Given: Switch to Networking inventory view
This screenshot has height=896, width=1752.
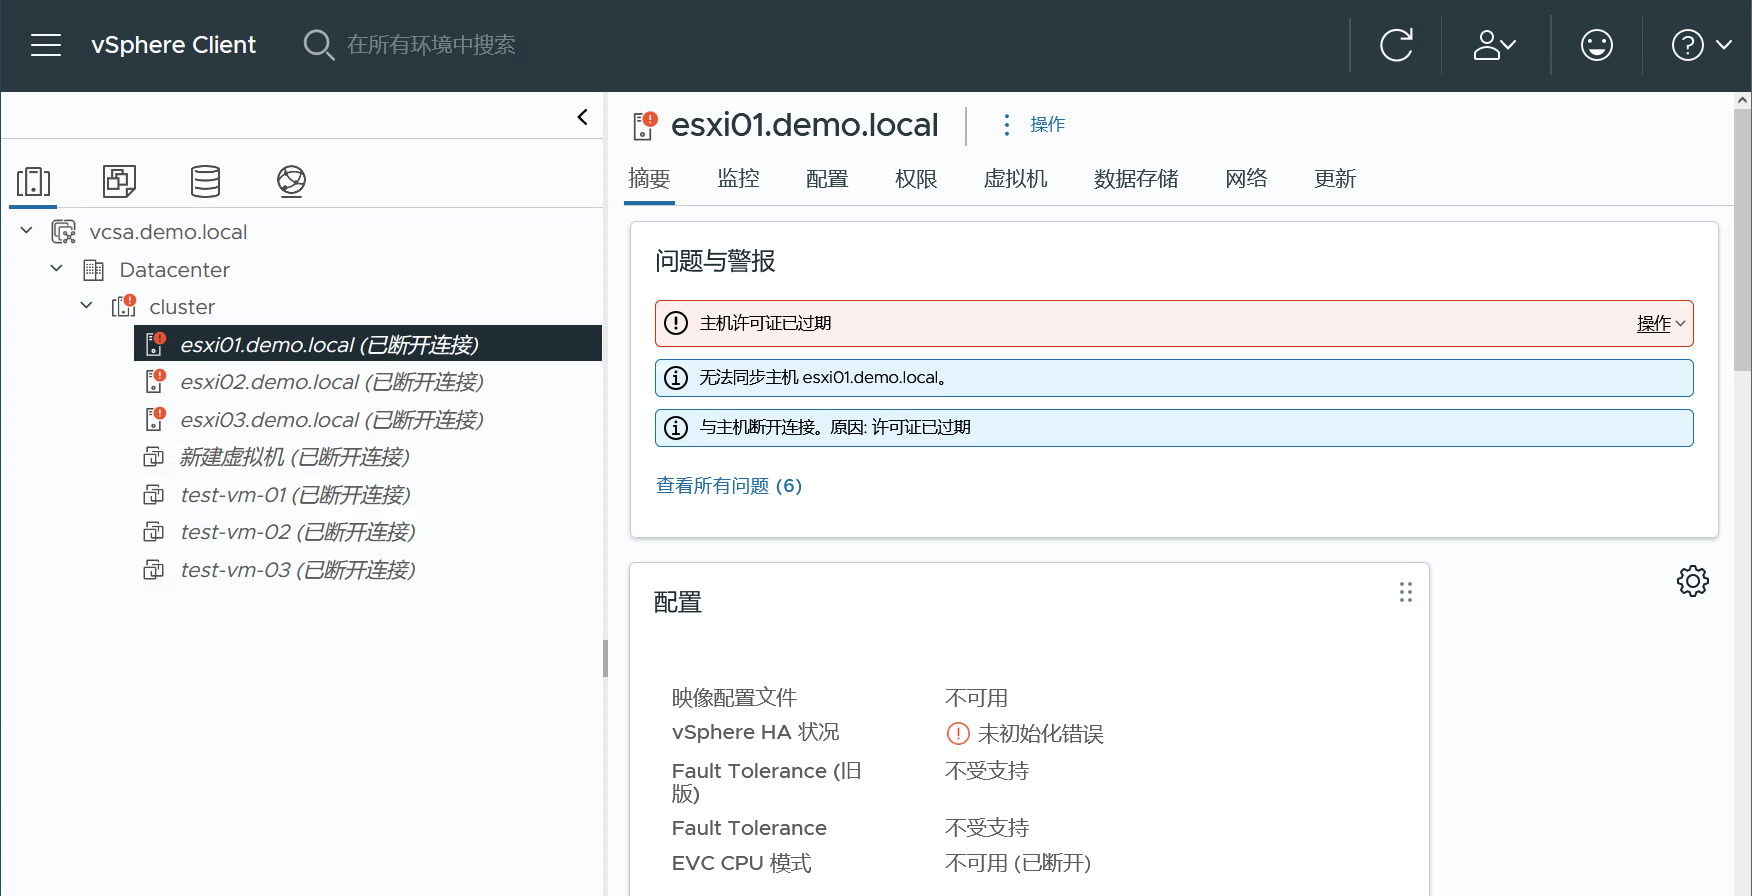Looking at the screenshot, I should coord(291,181).
